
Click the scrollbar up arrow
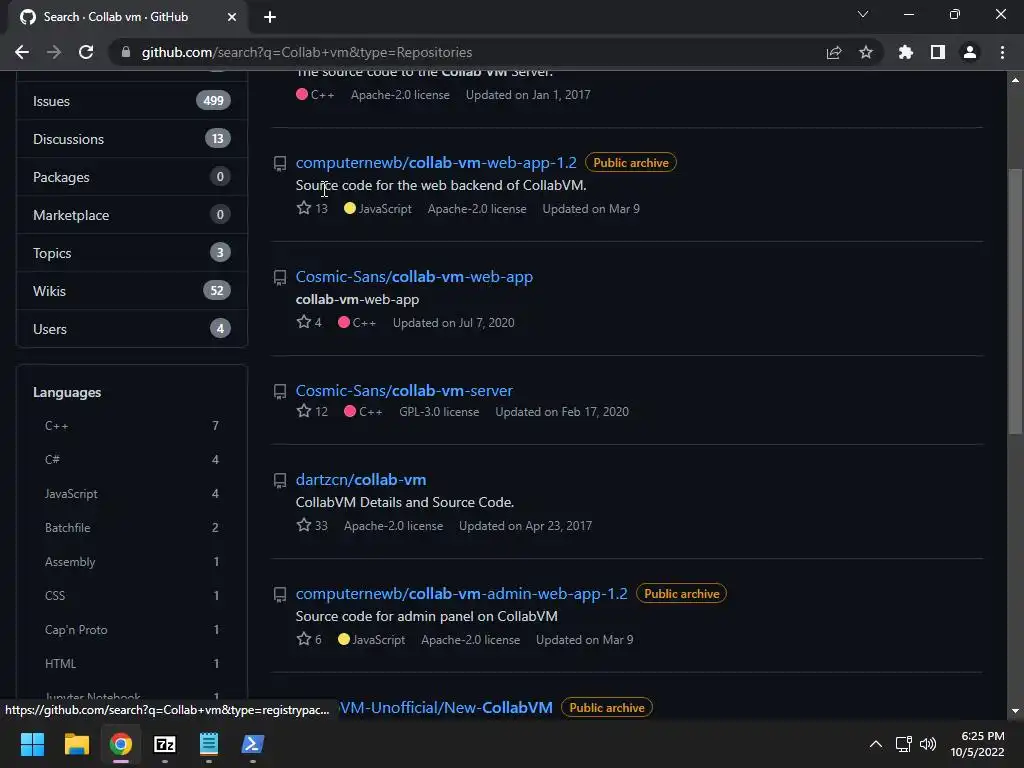click(x=1015, y=80)
